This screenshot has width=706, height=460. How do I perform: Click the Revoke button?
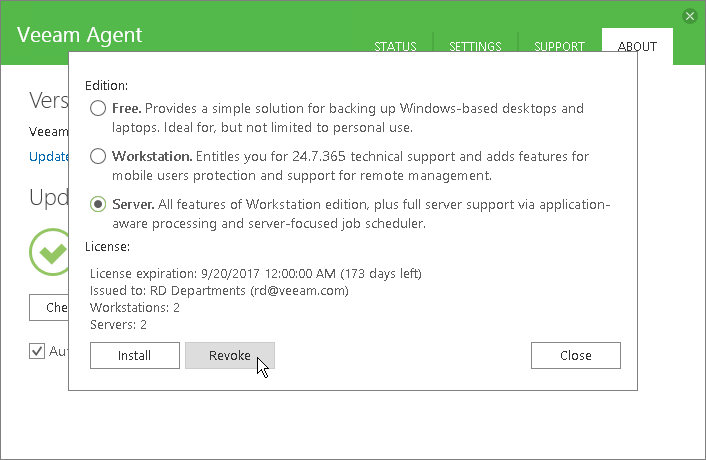230,355
